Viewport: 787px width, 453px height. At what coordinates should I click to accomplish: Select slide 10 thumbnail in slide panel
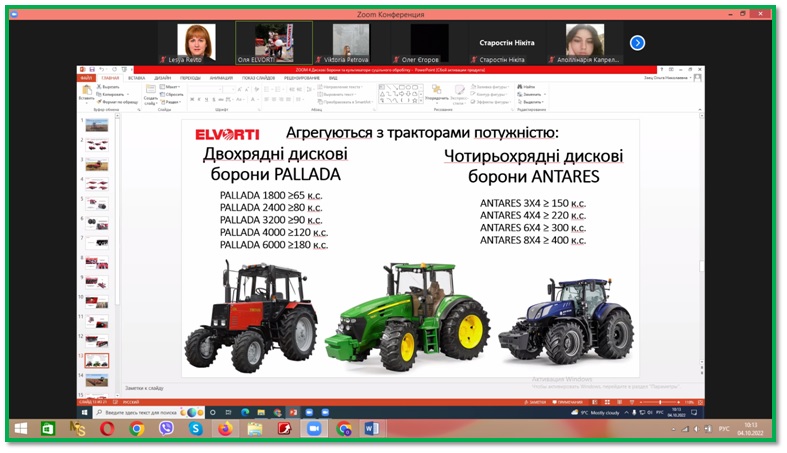97,302
